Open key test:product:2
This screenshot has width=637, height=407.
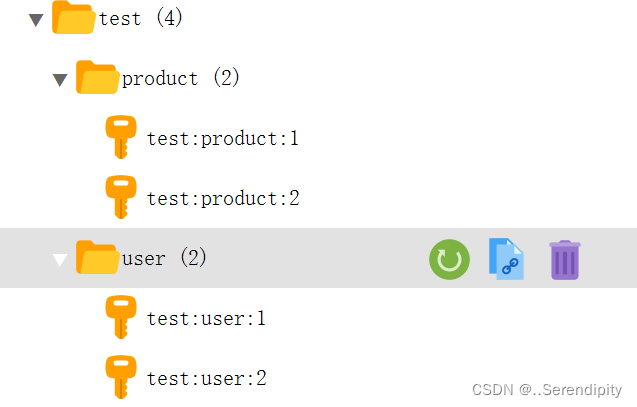tap(223, 199)
